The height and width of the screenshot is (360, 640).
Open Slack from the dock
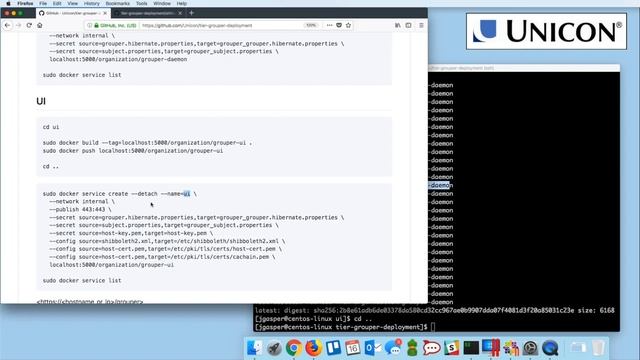coord(451,348)
